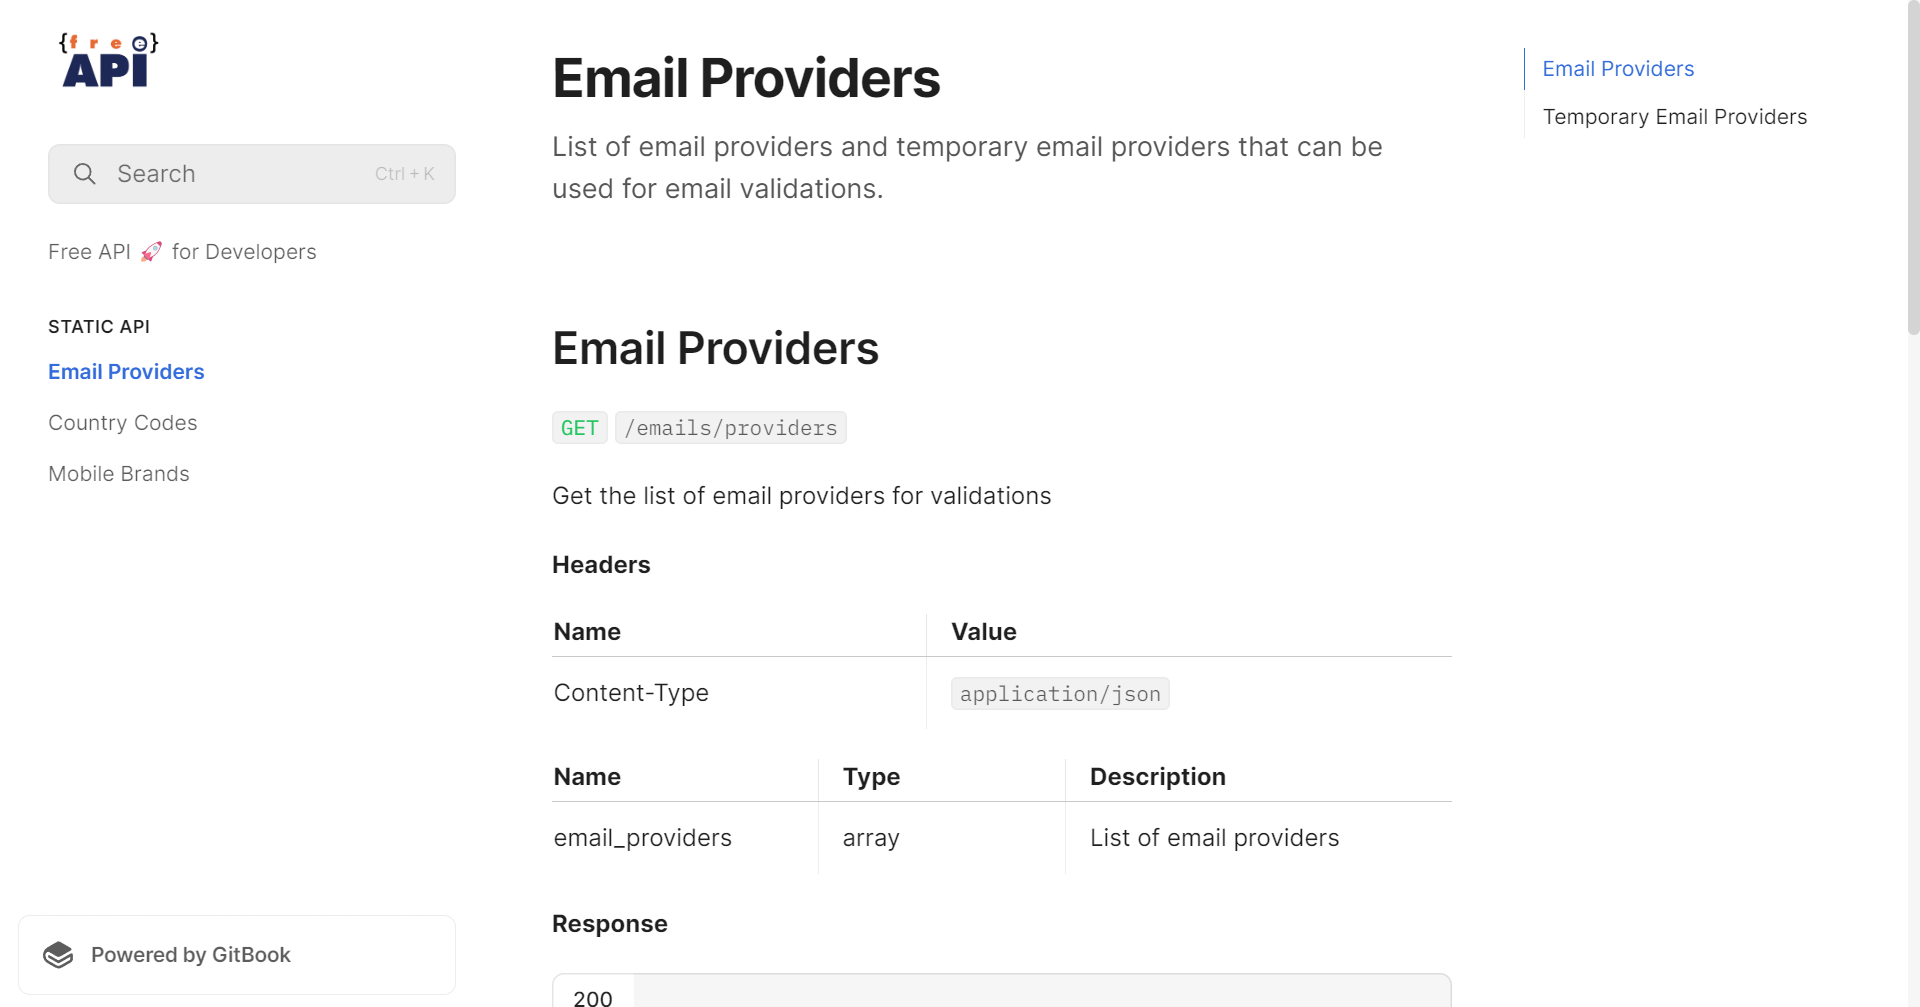Click the GET method badge
The width and height of the screenshot is (1920, 1007).
(579, 427)
